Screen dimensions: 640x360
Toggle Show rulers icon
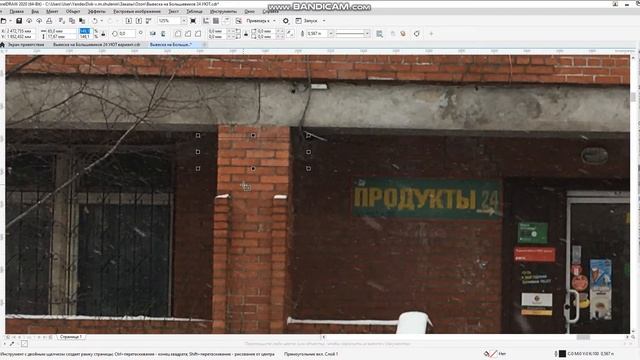pyautogui.click(x=206, y=20)
